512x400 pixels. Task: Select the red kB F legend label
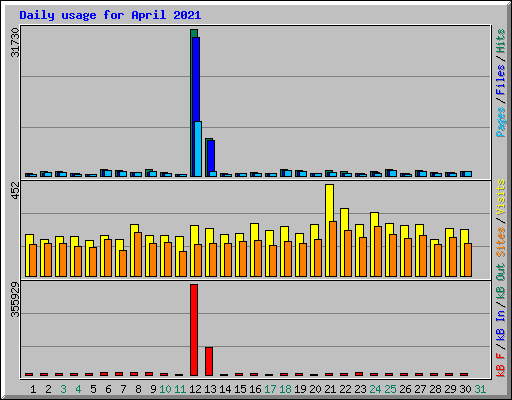(501, 364)
